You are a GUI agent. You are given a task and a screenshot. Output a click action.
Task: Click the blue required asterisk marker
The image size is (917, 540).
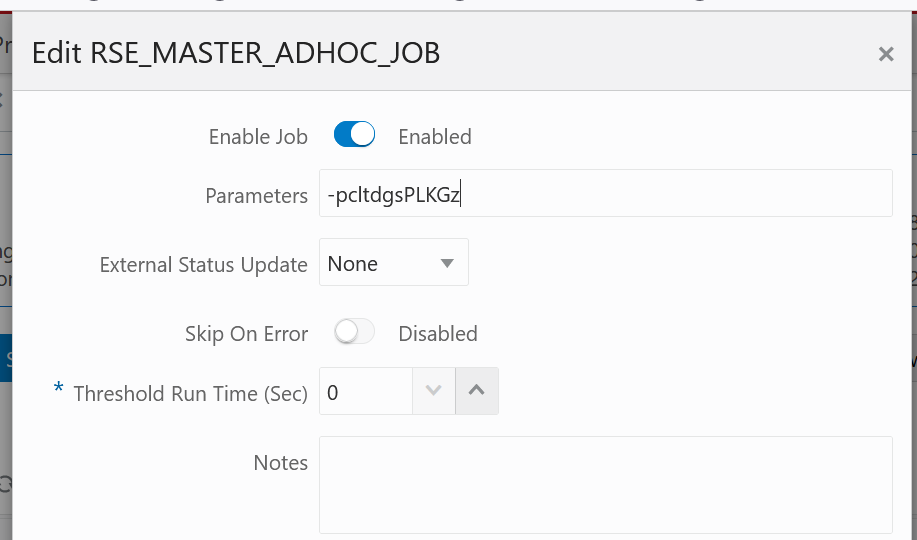pos(58,388)
